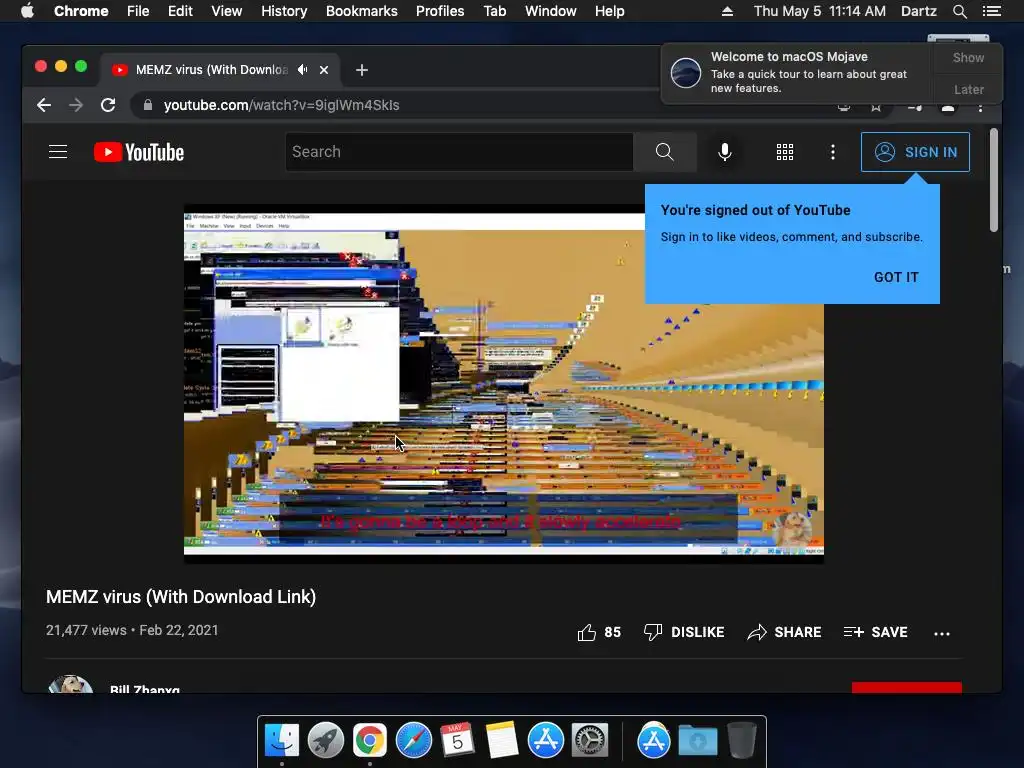
Task: Select the MEMZ virus tab
Action: coord(219,70)
